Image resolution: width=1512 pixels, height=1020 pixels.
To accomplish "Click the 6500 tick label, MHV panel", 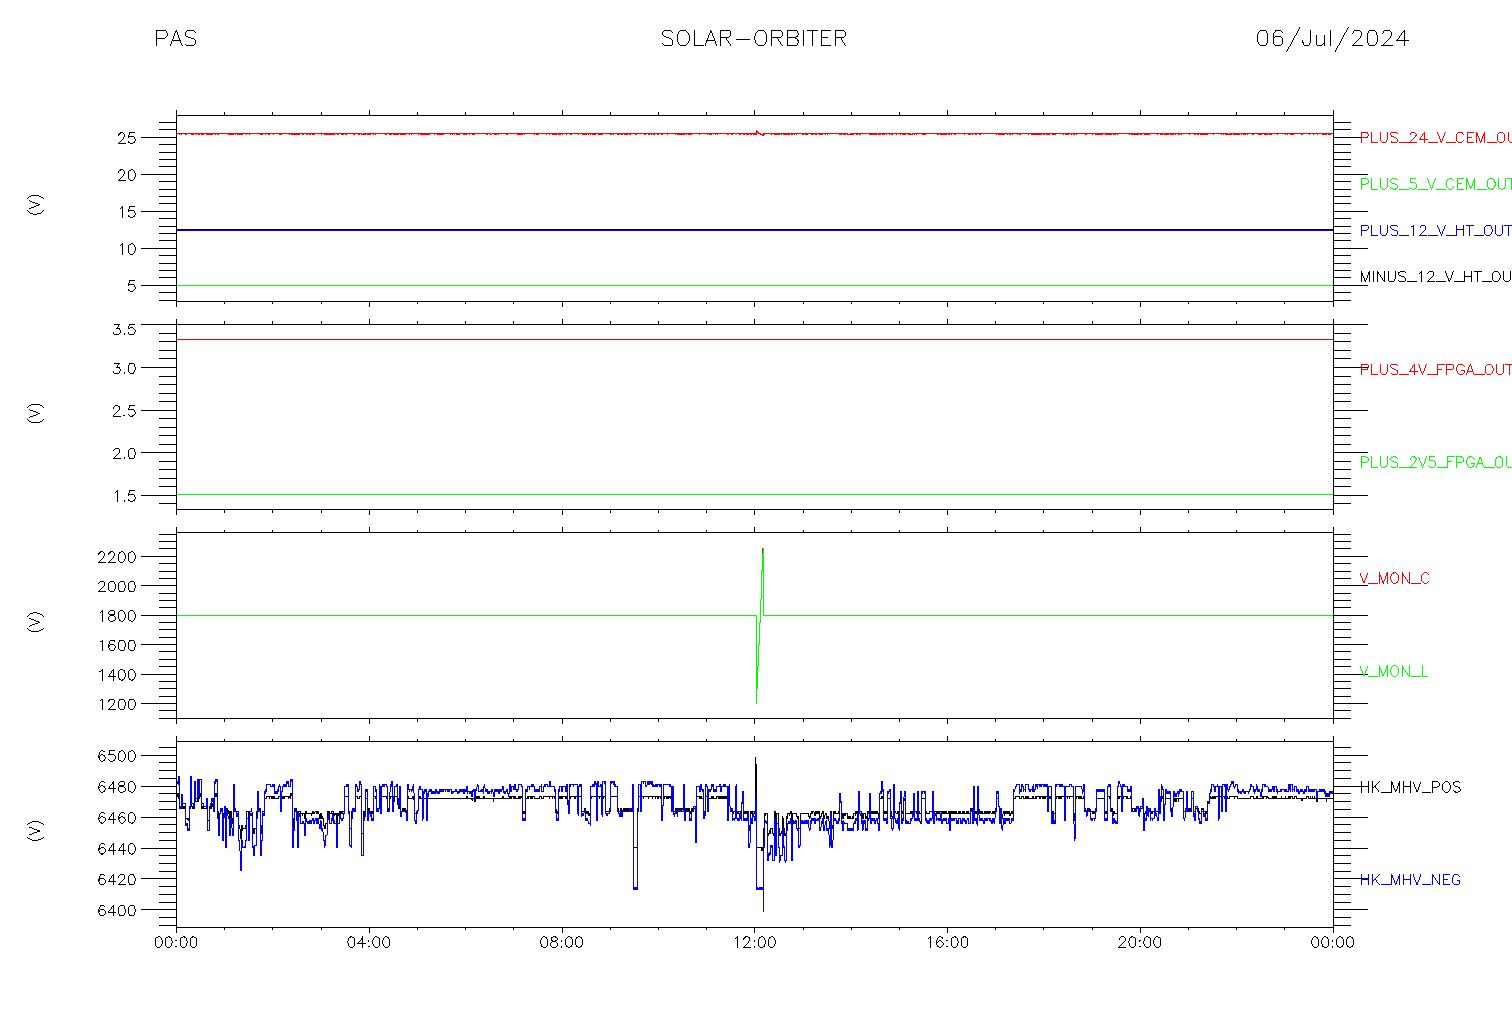I will (118, 756).
